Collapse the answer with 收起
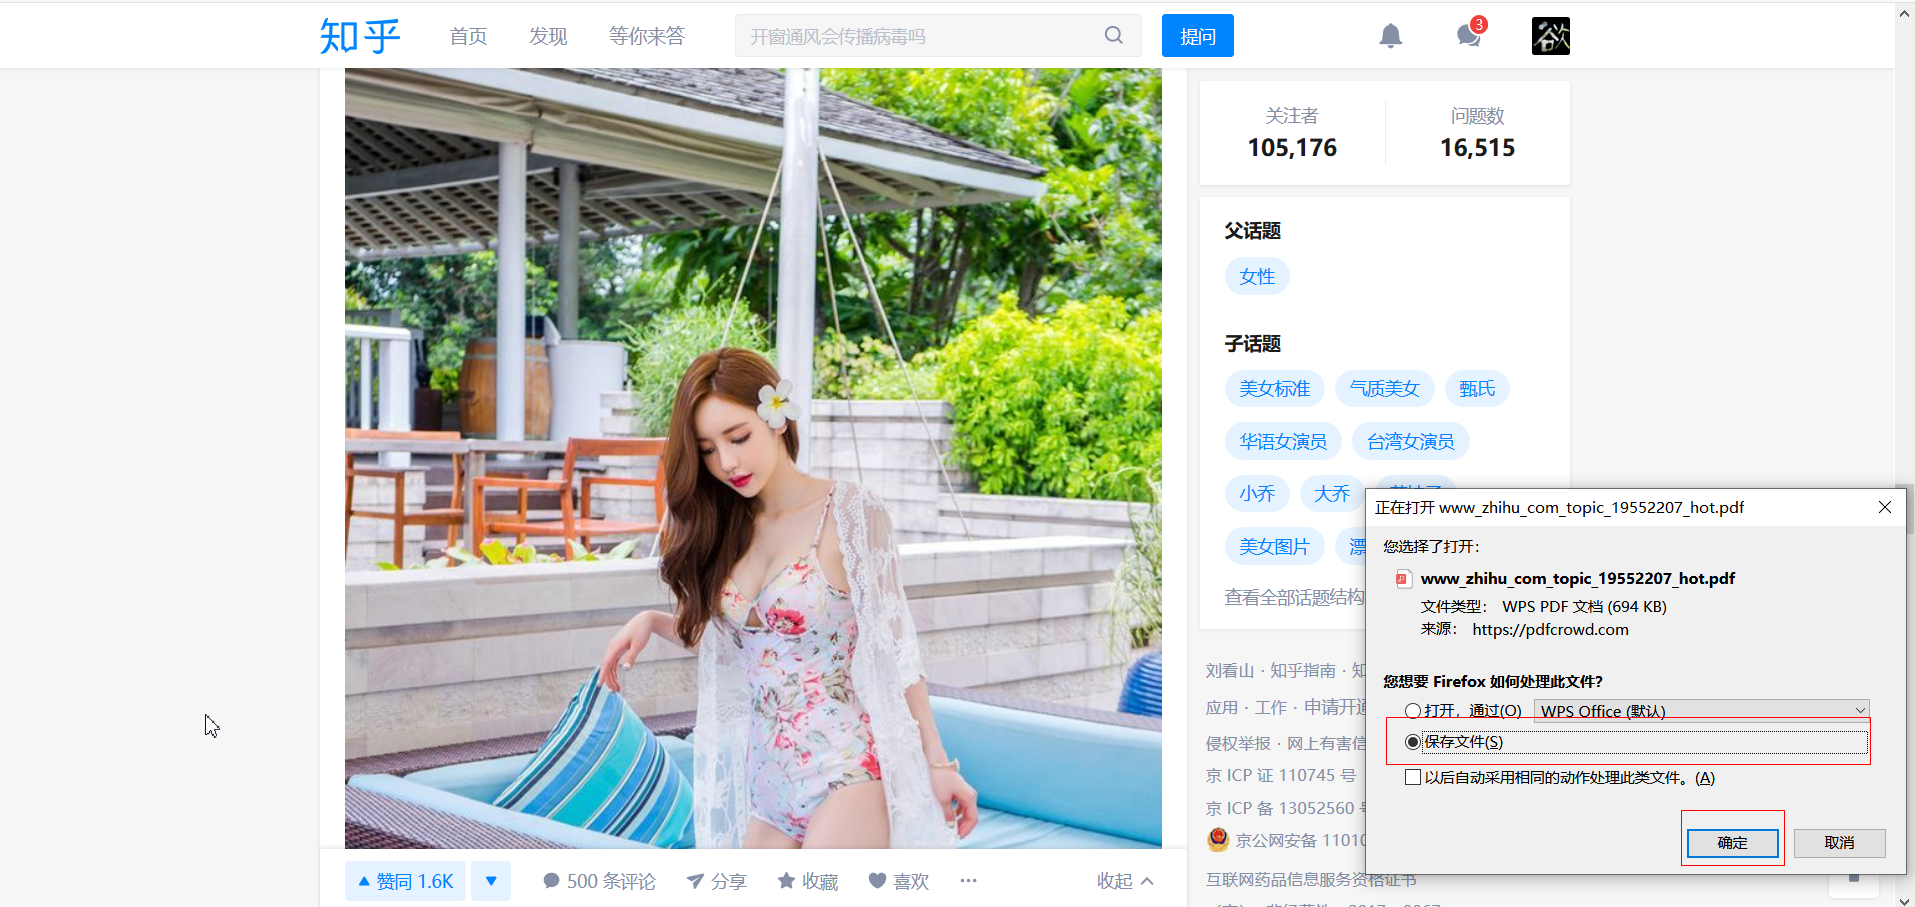This screenshot has height=907, width=1915. point(1125,881)
